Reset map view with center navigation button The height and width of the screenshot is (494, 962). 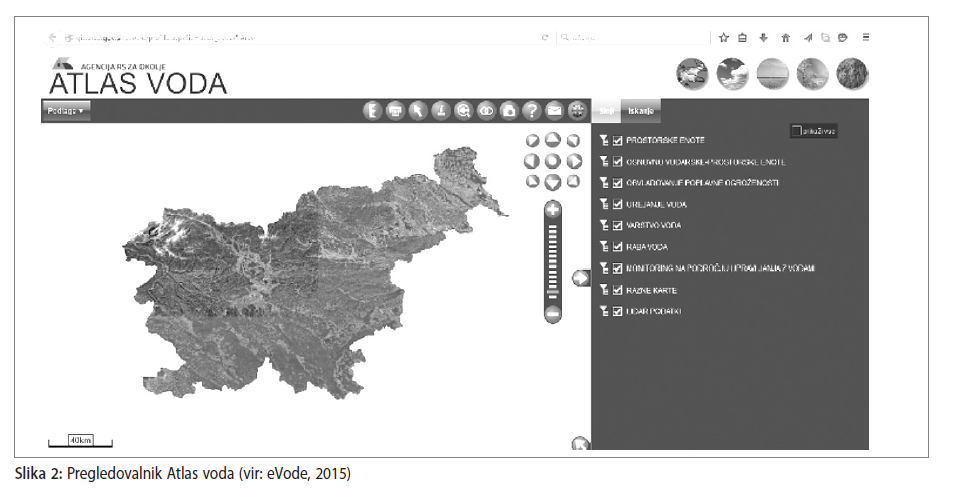(x=553, y=161)
